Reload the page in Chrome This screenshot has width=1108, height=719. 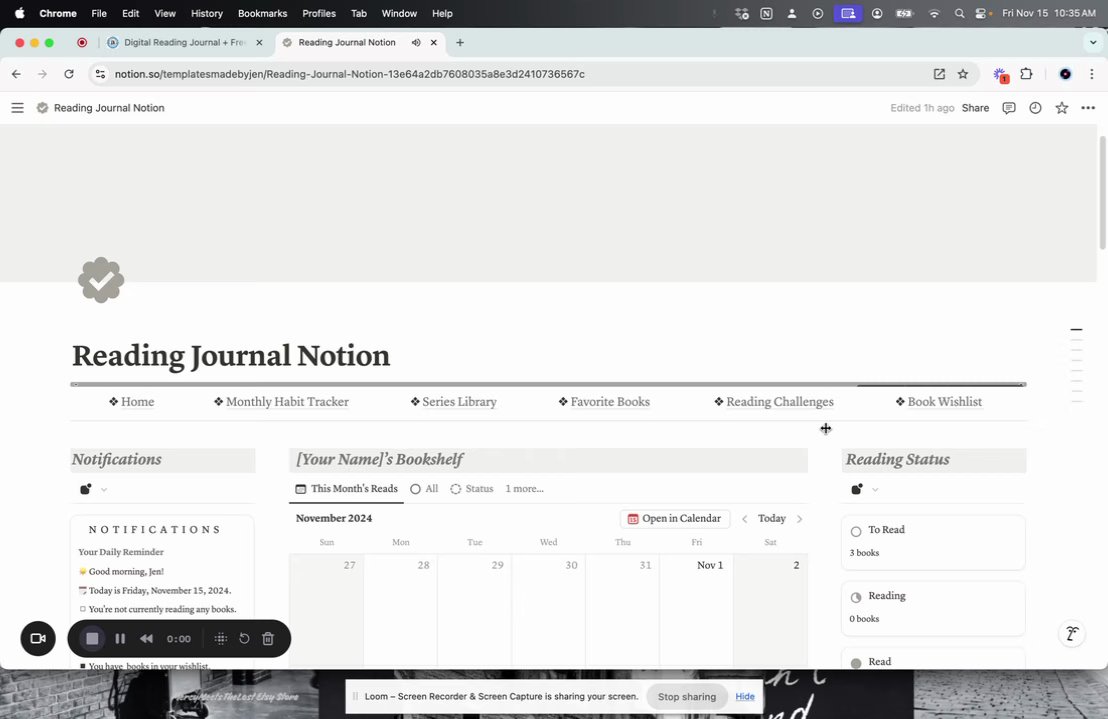(x=69, y=74)
